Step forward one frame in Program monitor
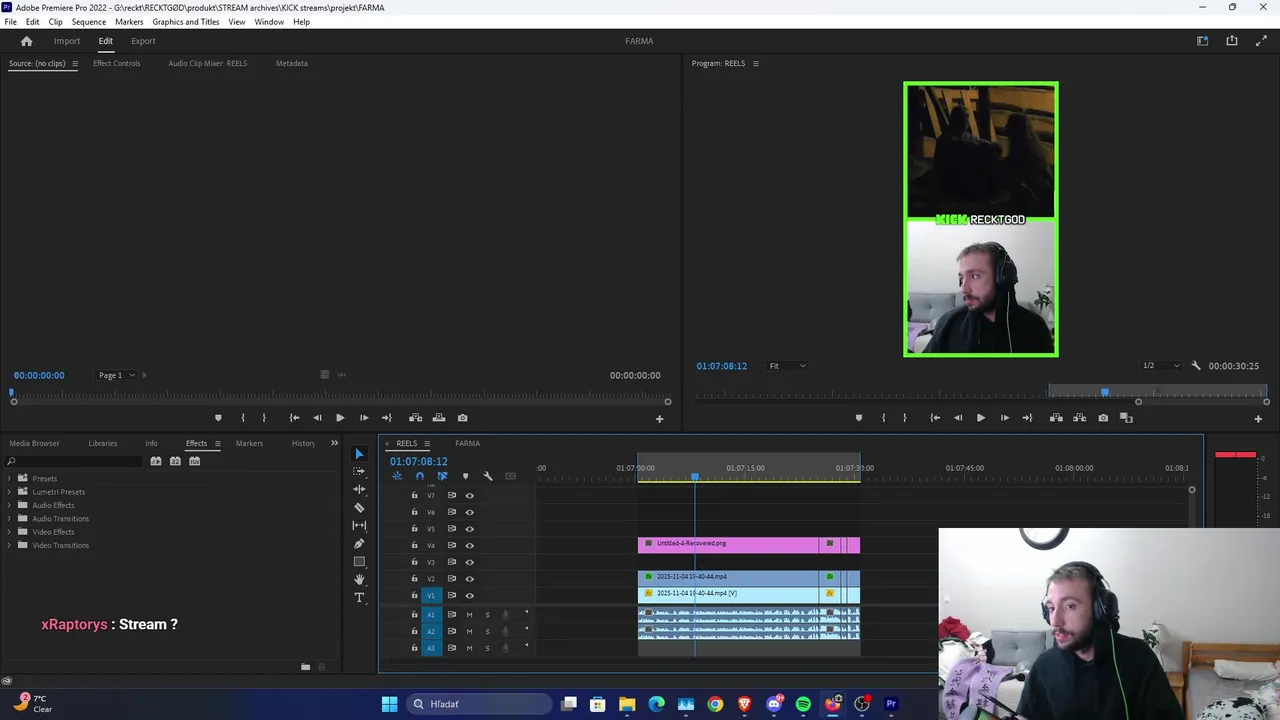Image resolution: width=1280 pixels, height=720 pixels. point(1004,418)
